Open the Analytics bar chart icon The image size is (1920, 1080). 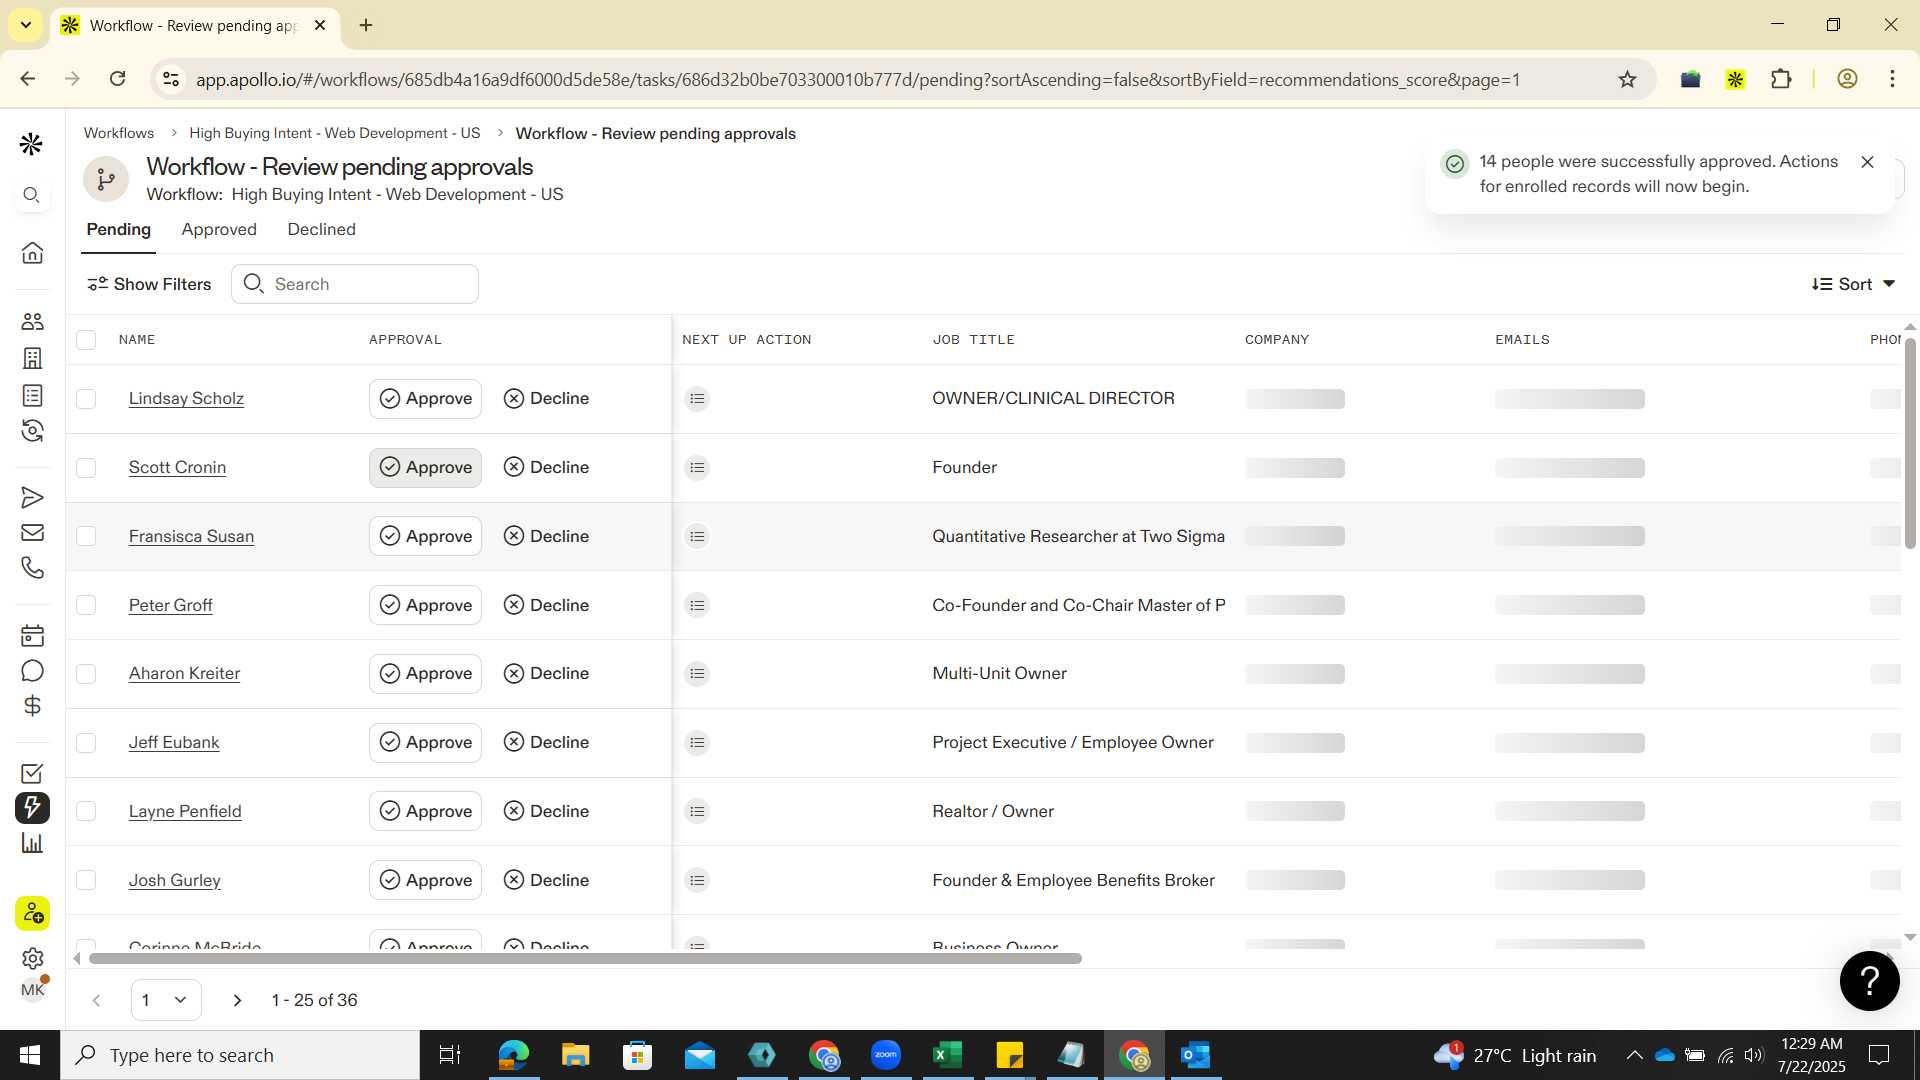coord(32,843)
